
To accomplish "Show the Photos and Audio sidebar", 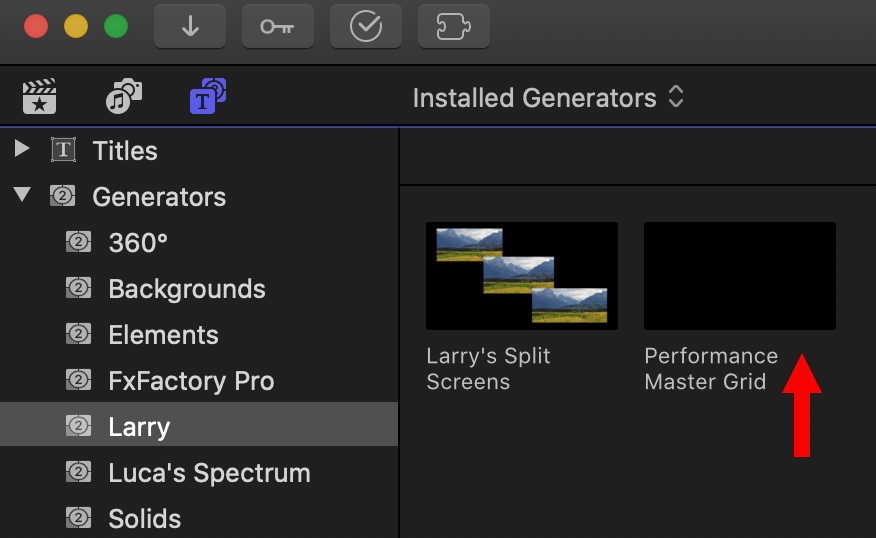I will 124,96.
